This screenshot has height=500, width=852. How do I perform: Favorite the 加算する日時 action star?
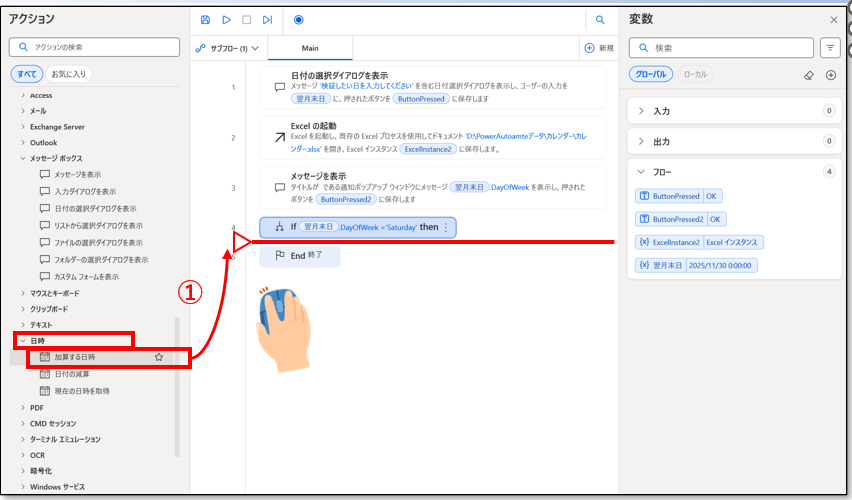[x=159, y=357]
